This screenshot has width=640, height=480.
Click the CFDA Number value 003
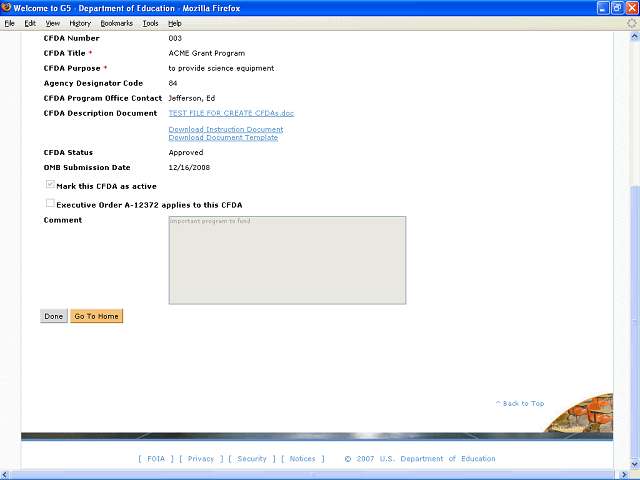175,38
